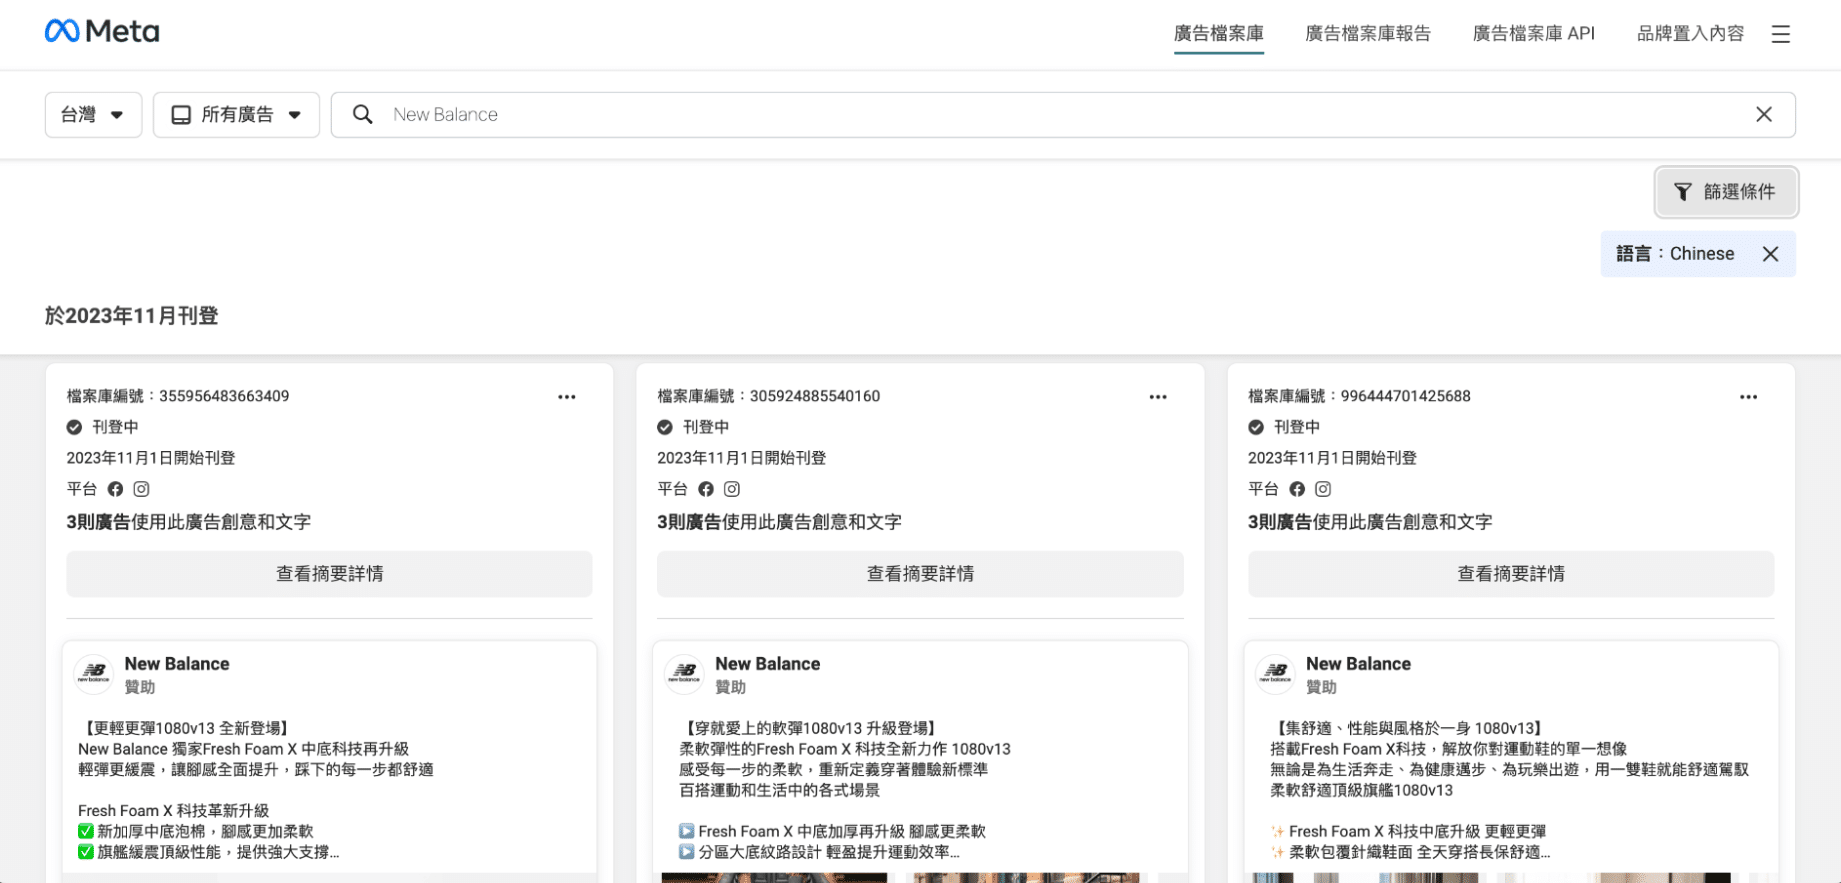Click the search magnifier icon
1841x883 pixels.
click(x=363, y=114)
